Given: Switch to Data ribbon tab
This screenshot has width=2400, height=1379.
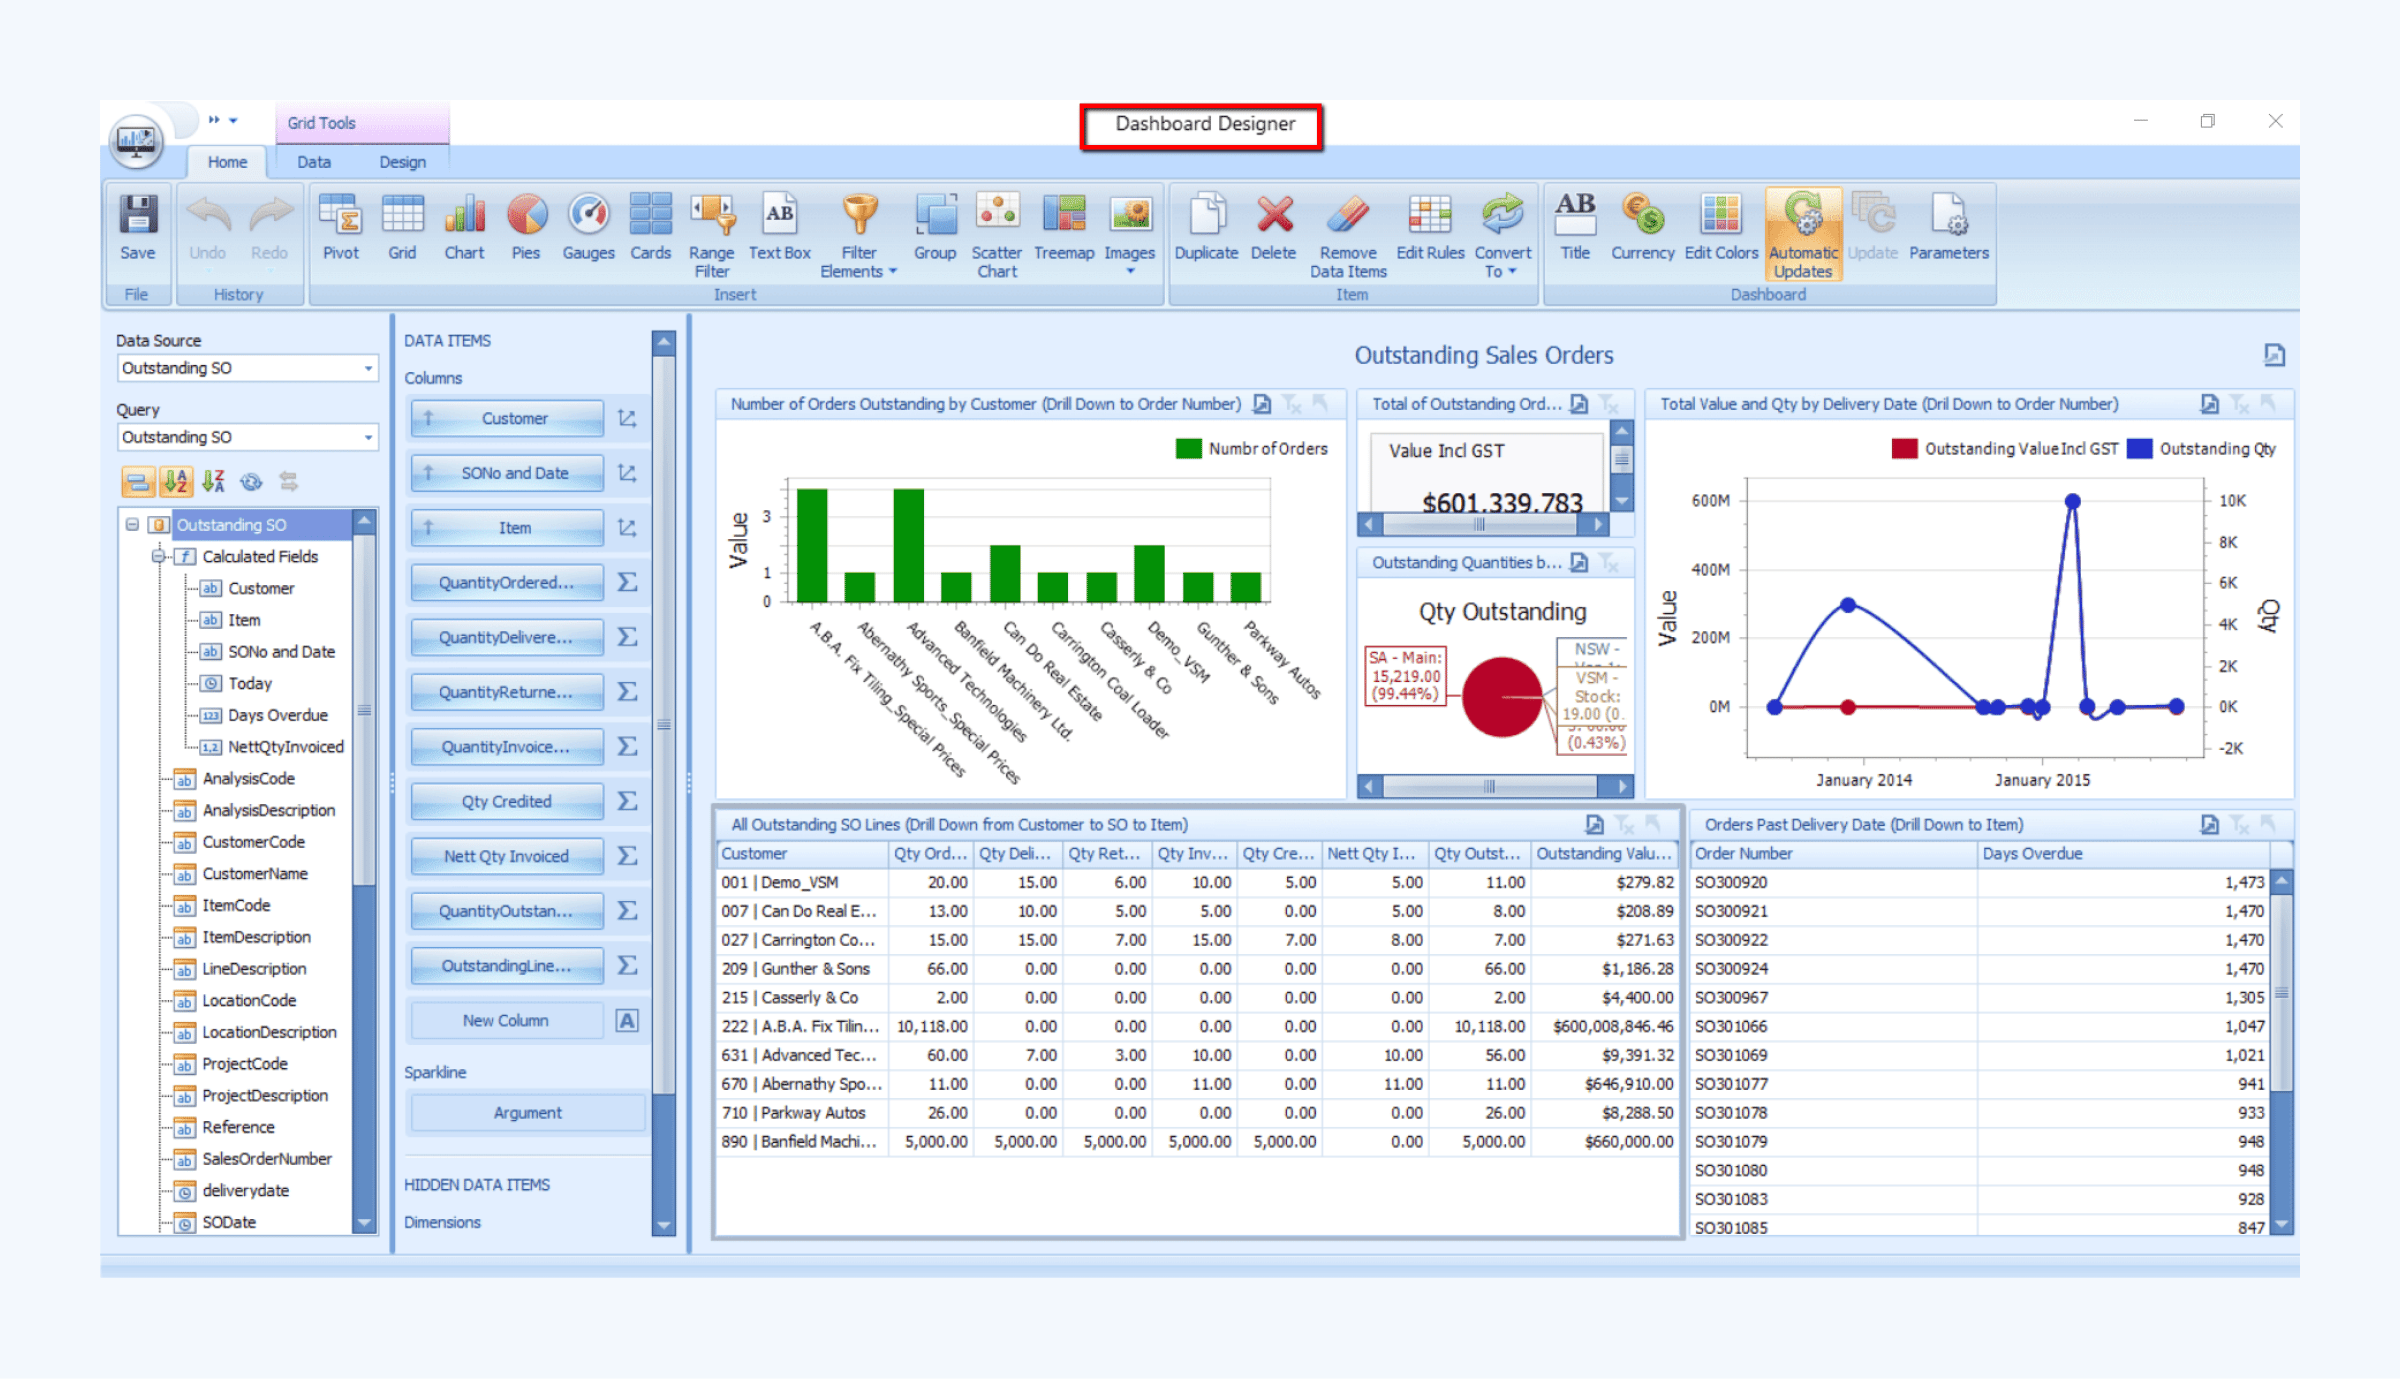Looking at the screenshot, I should coord(313,161).
